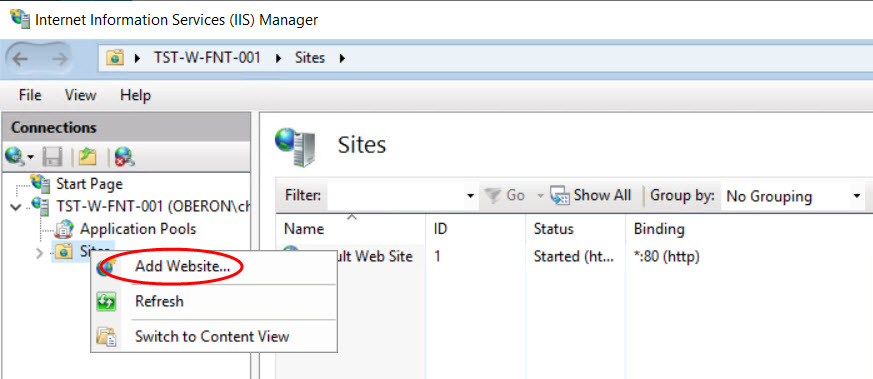The height and width of the screenshot is (379, 873).
Task: Click the Create New Connection globe icon
Action: 13,158
